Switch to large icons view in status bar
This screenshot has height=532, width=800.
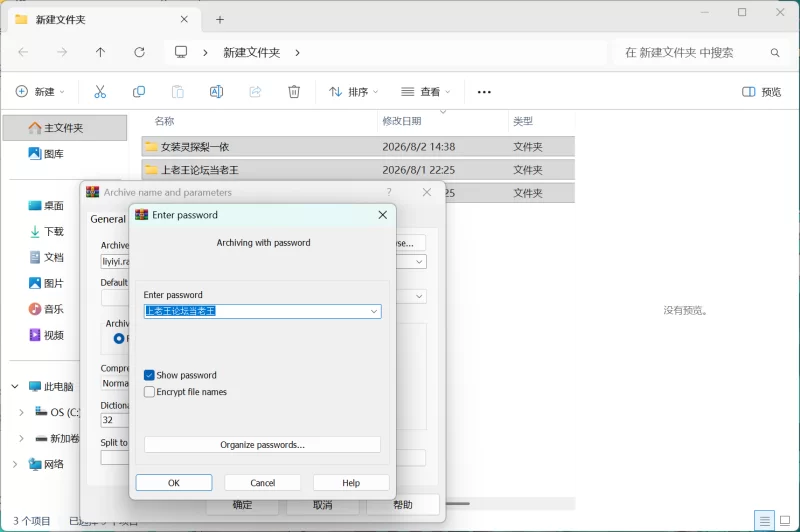(x=785, y=521)
